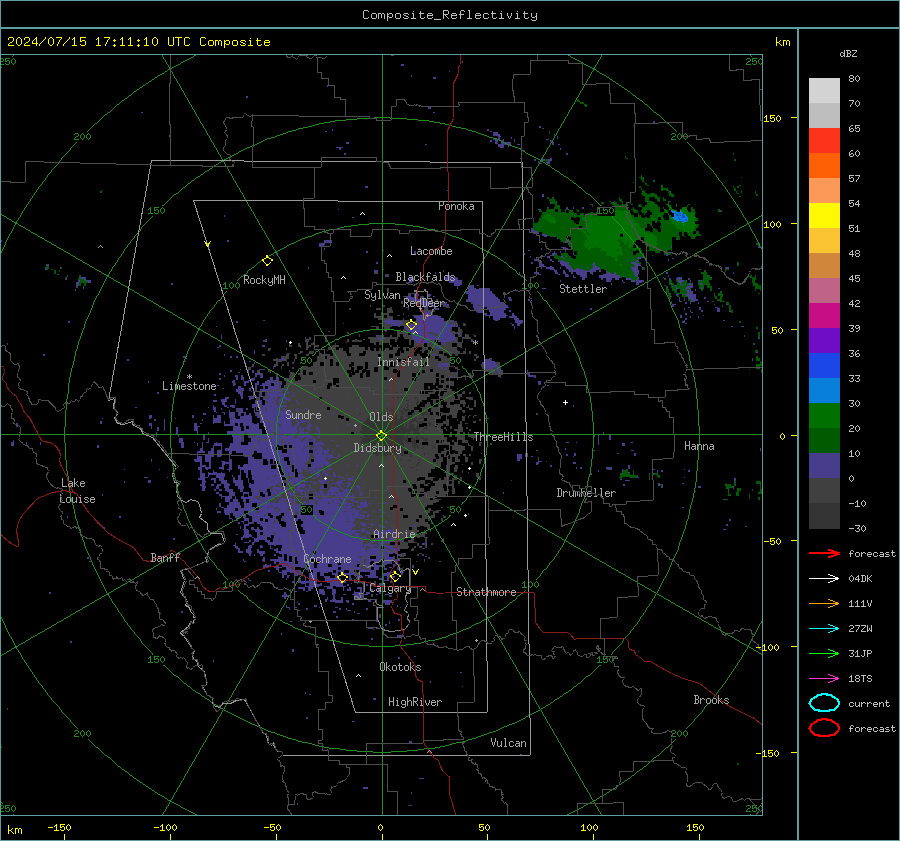Click the magenta 18TS arrow in the legend
This screenshot has width=900, height=841.
coord(824,679)
